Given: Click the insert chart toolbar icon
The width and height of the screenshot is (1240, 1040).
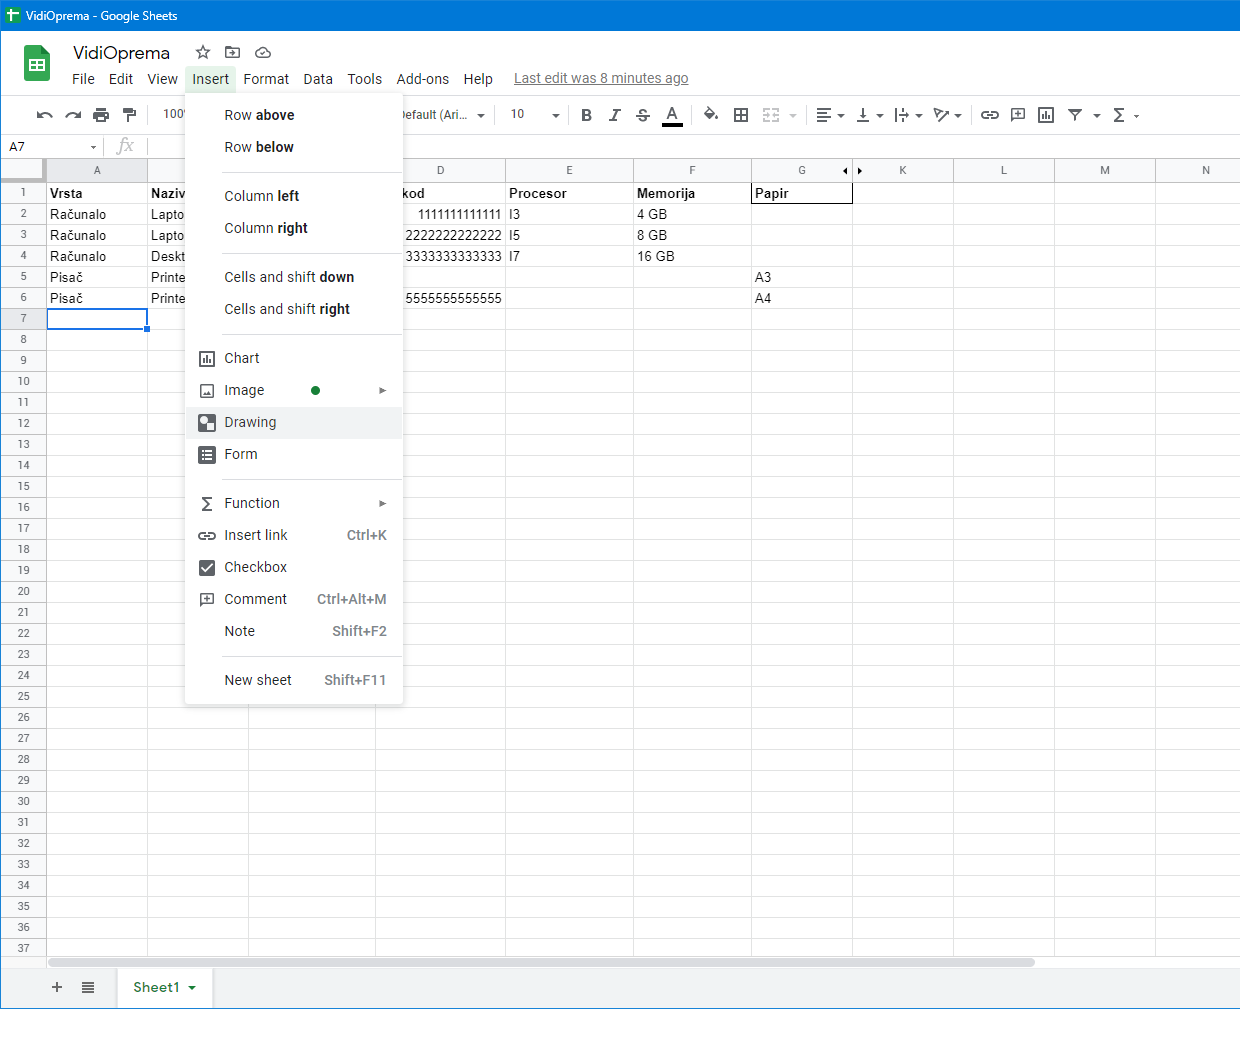Looking at the screenshot, I should click(1046, 115).
